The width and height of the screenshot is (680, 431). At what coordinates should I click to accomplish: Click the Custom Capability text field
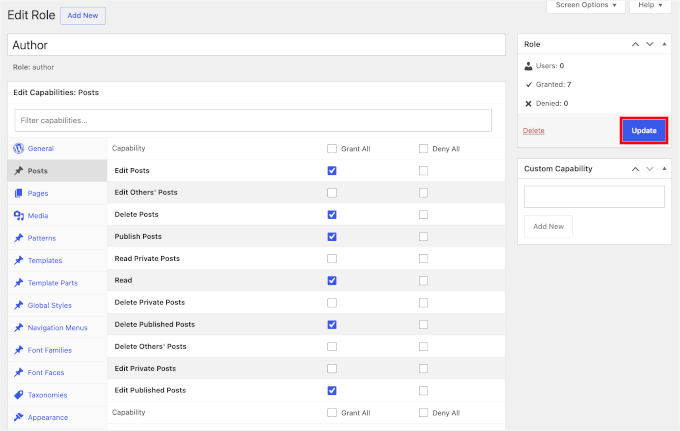point(594,197)
